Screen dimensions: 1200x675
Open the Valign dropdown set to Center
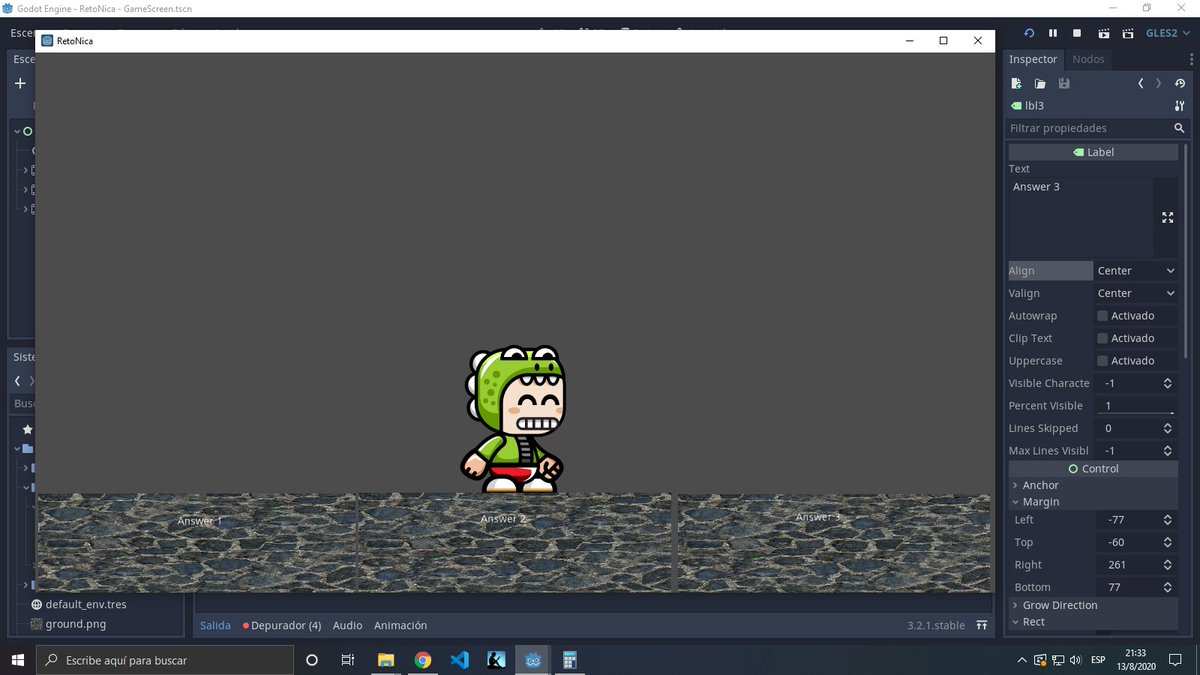(1136, 293)
